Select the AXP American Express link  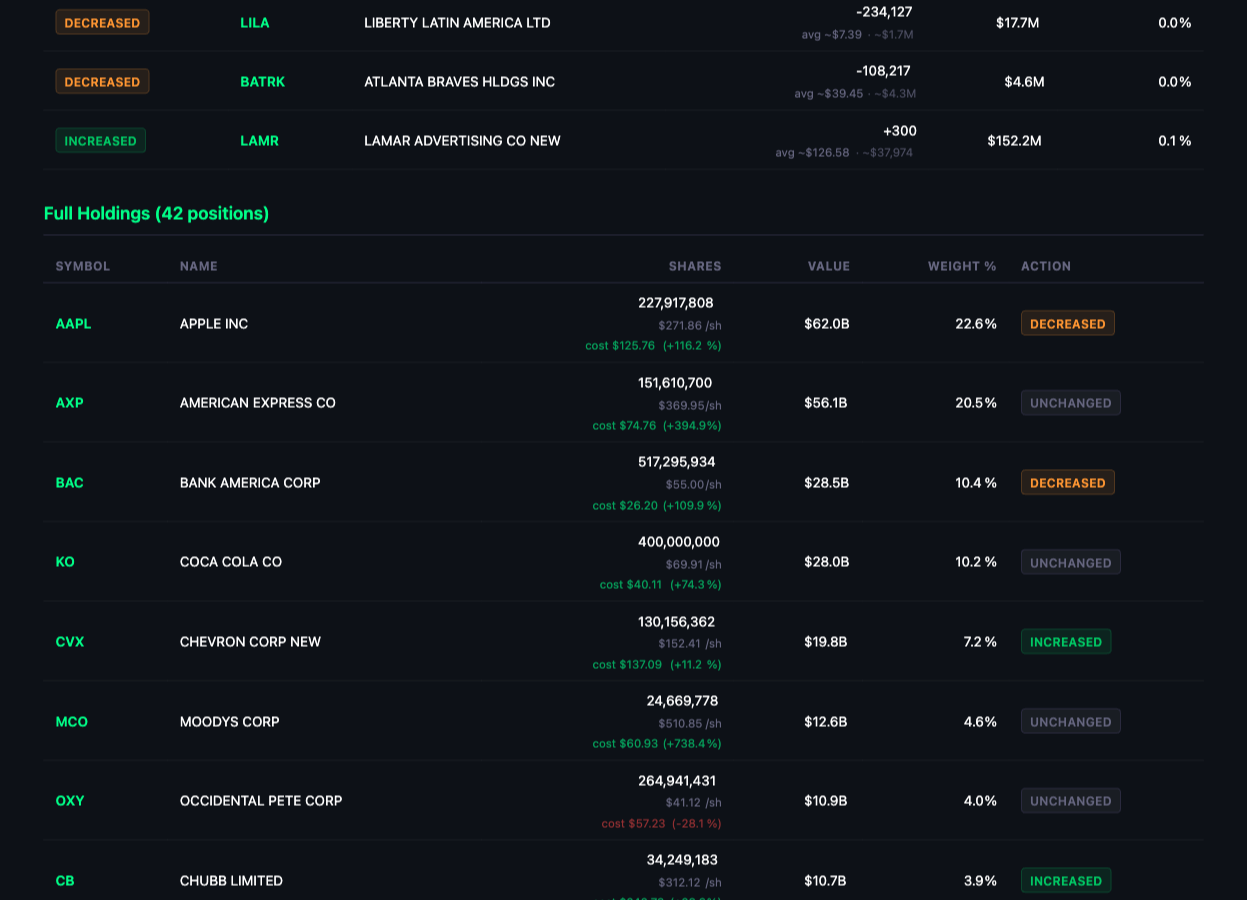click(x=69, y=403)
